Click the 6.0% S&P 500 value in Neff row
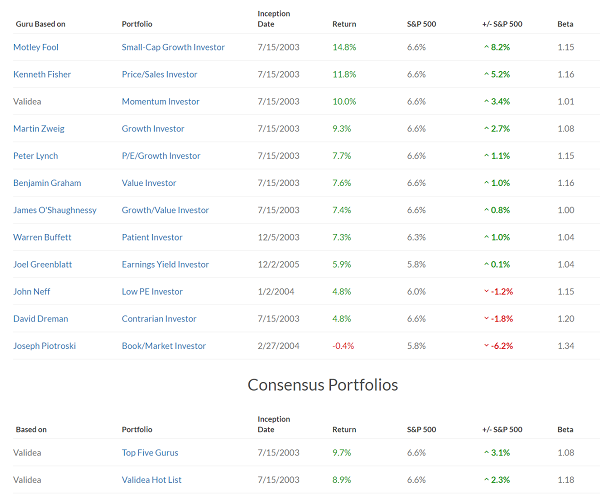 tap(416, 292)
